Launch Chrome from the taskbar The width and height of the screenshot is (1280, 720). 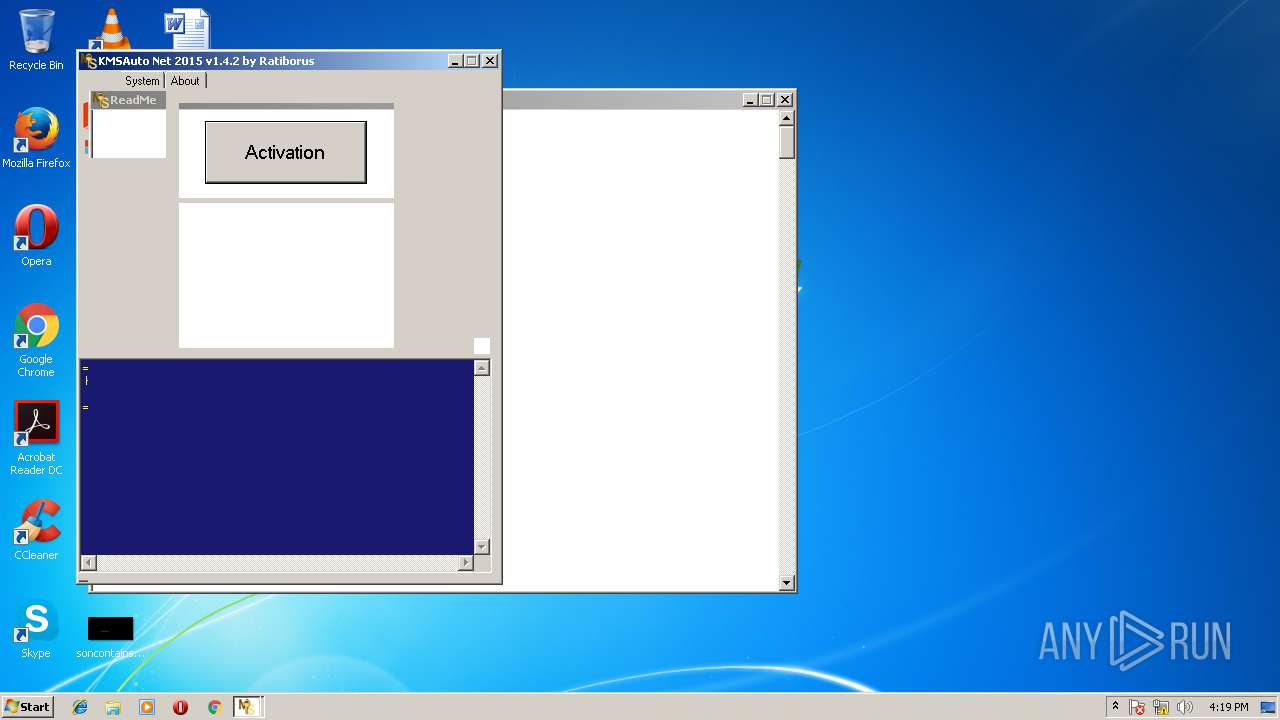(214, 707)
